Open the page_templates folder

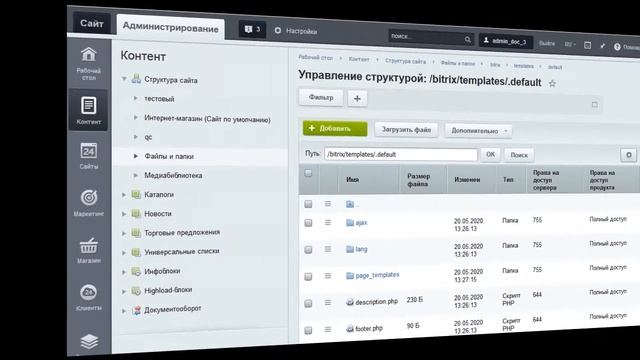(377, 275)
